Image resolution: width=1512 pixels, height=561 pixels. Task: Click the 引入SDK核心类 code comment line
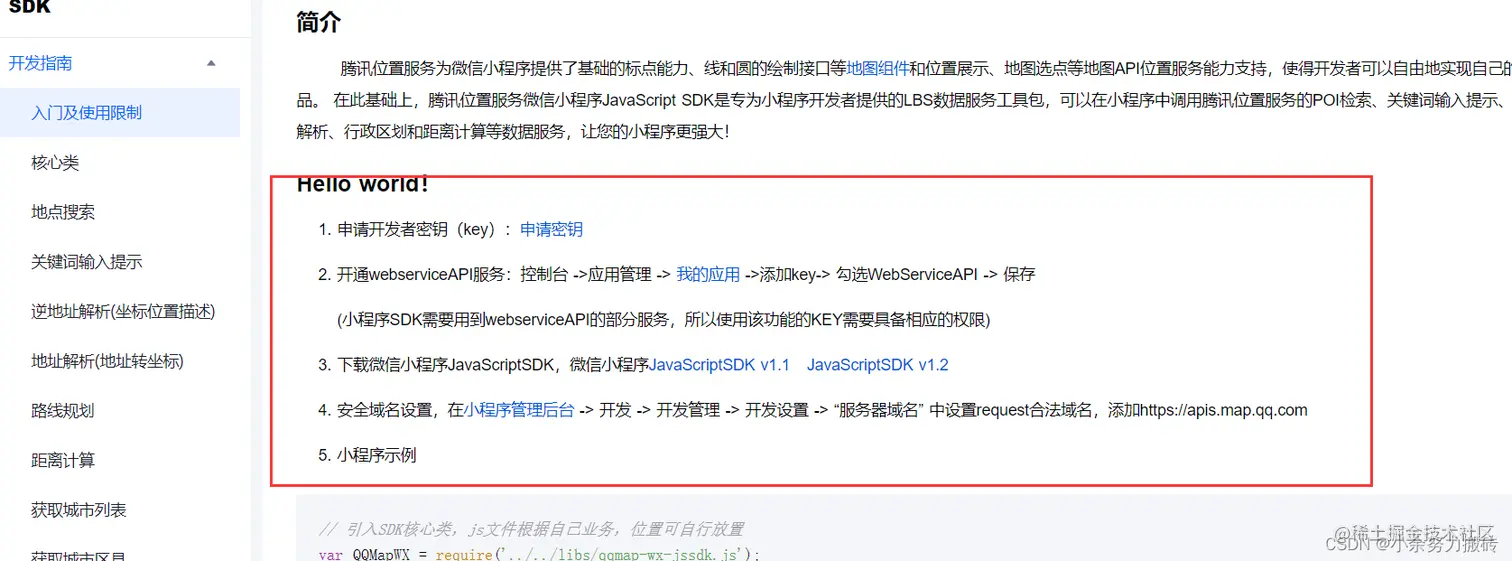pyautogui.click(x=531, y=529)
